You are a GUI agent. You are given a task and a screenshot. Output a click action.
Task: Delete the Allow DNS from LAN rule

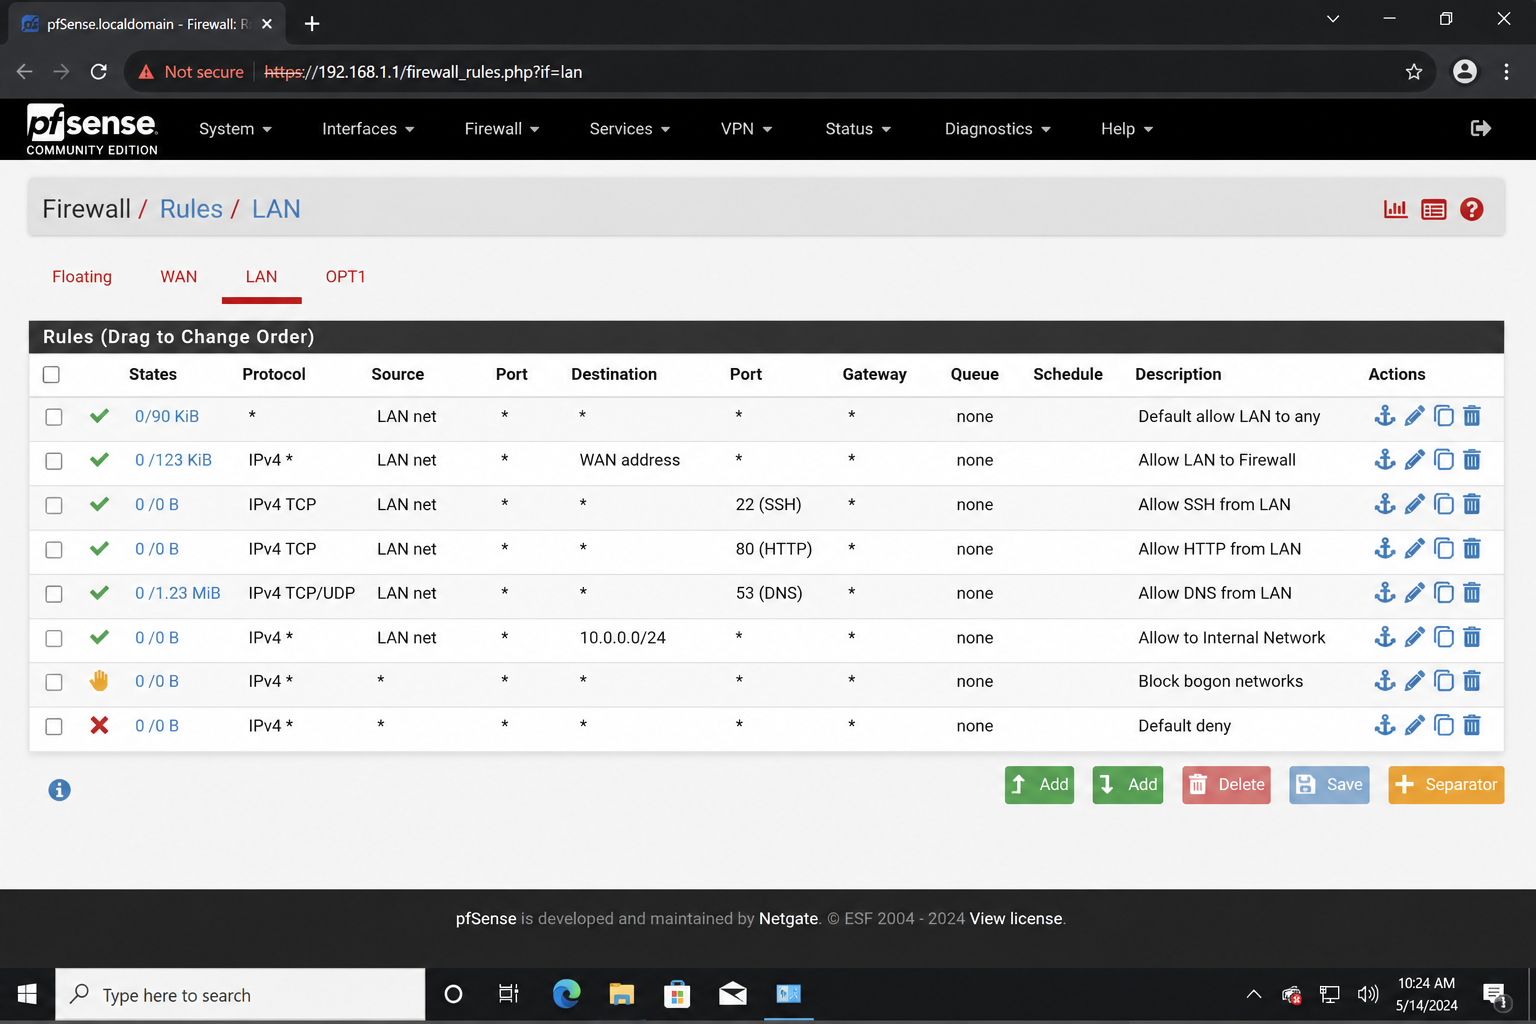tap(1472, 593)
